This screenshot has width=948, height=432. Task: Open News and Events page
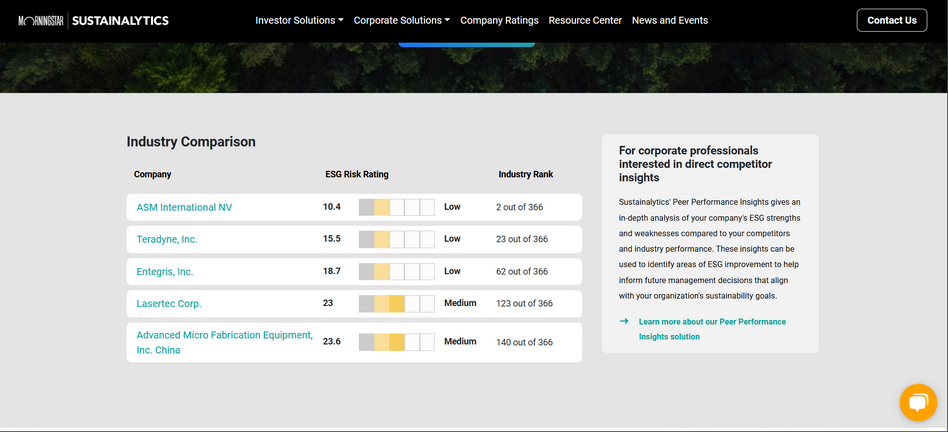(x=669, y=20)
